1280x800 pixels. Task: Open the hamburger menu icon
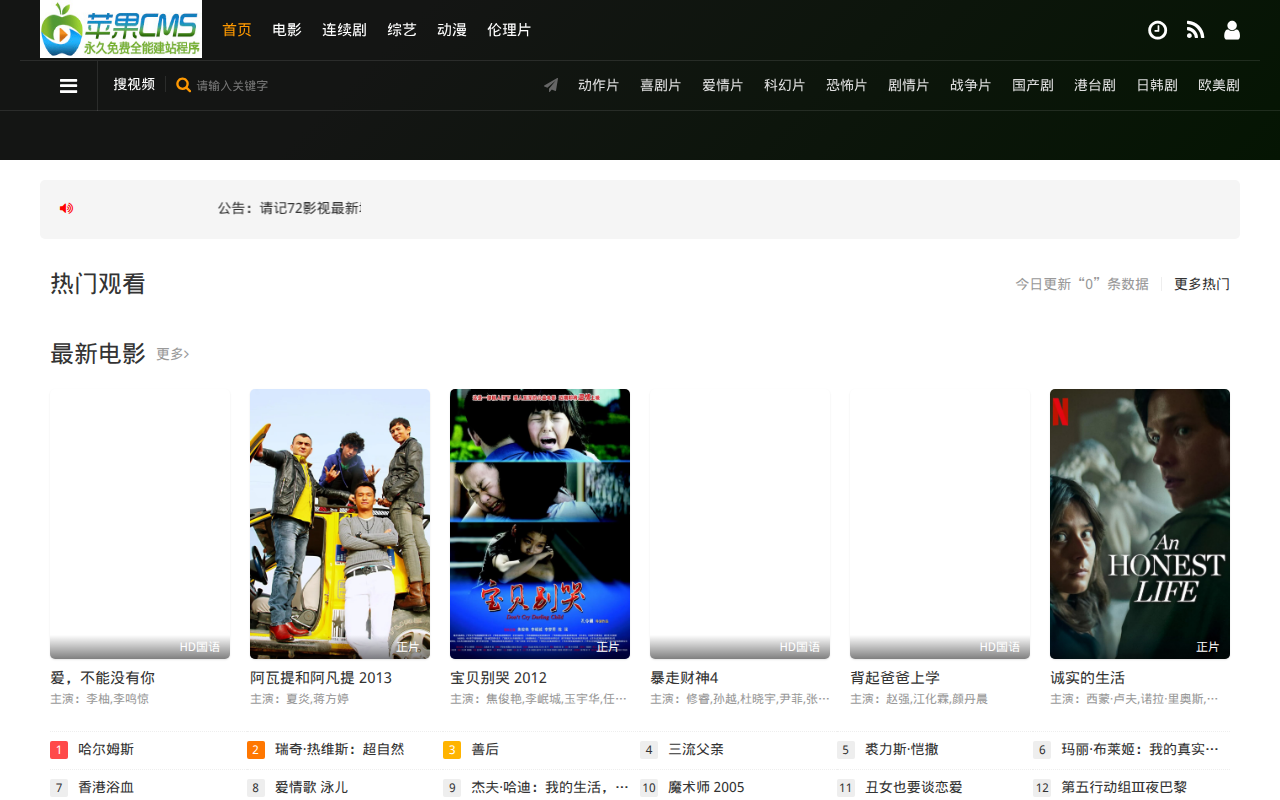pos(69,86)
